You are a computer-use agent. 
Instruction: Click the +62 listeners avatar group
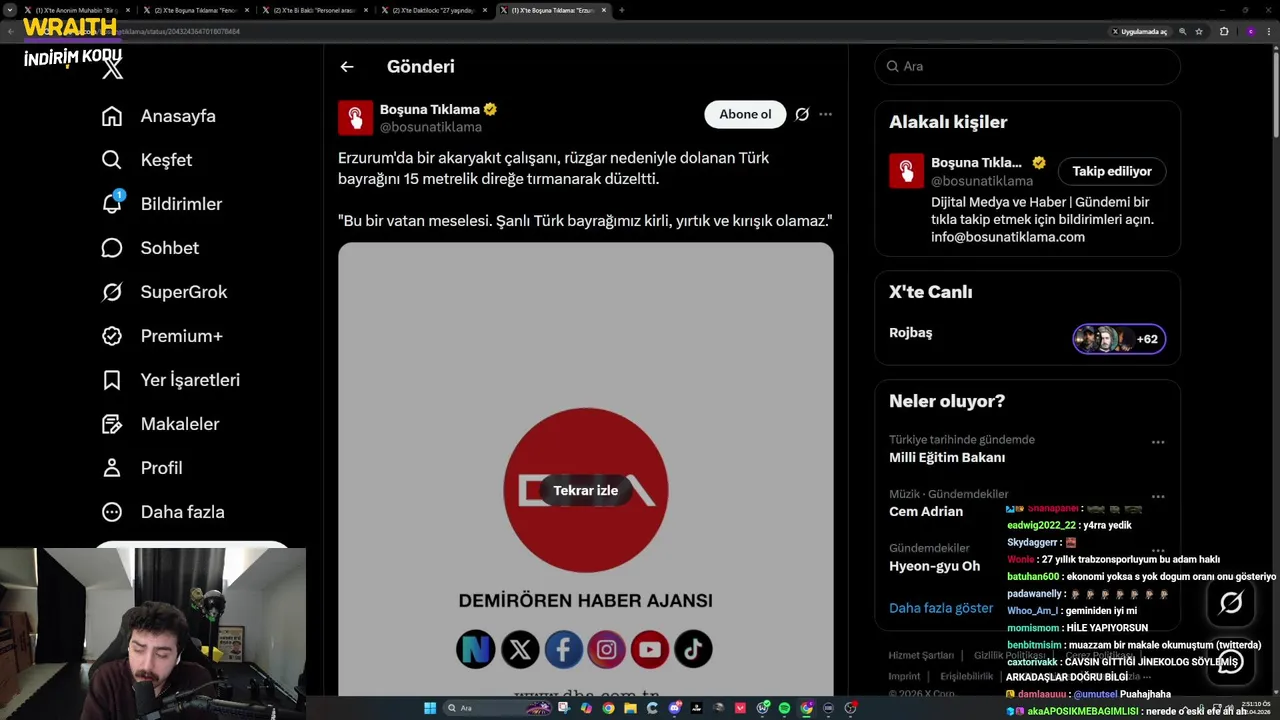[1119, 339]
